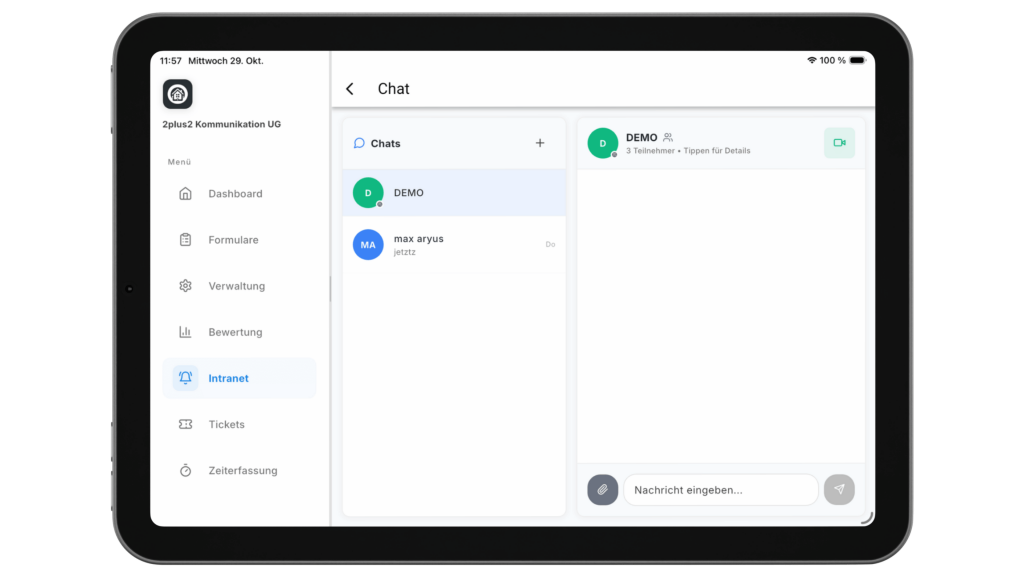Open the Tickets section
This screenshot has height=576, width=1024.
[226, 424]
